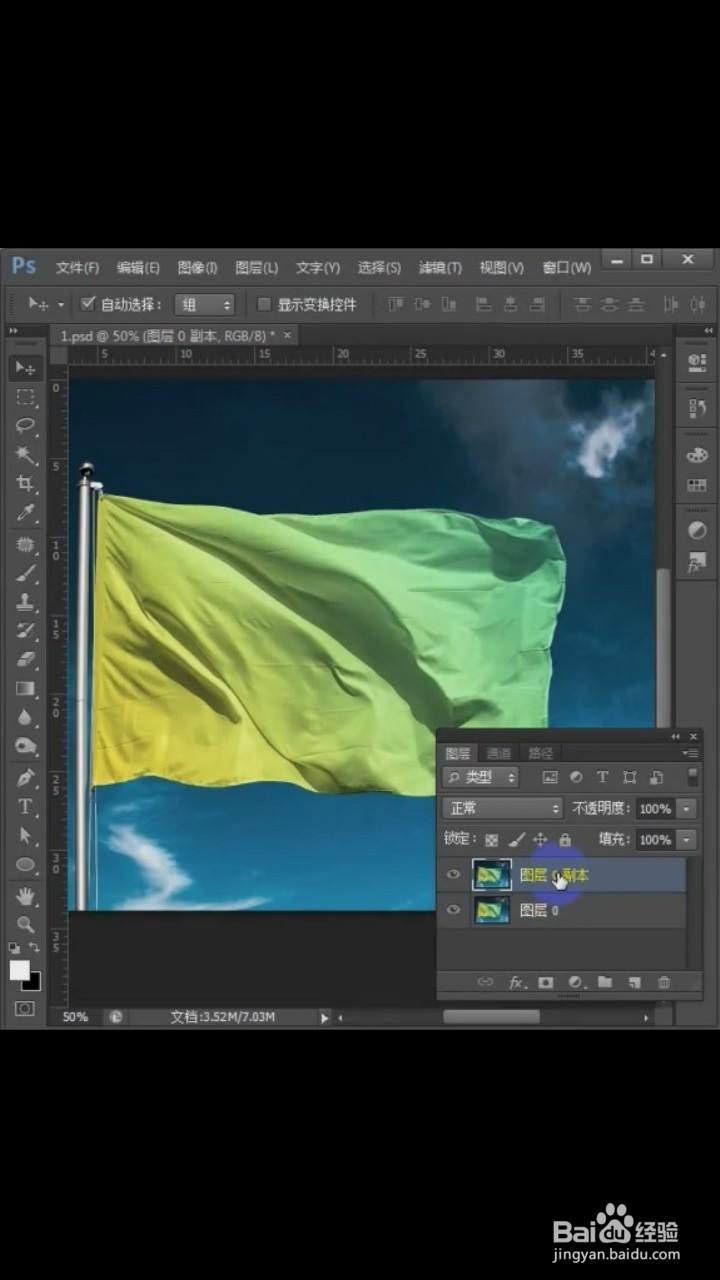The width and height of the screenshot is (720, 1280).
Task: Filter for type layers
Action: (603, 777)
